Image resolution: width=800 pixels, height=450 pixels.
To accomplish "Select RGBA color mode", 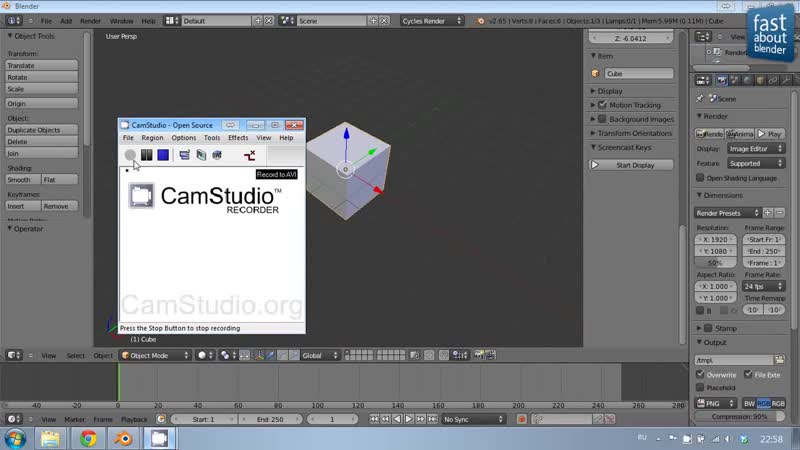I will pyautogui.click(x=778, y=403).
